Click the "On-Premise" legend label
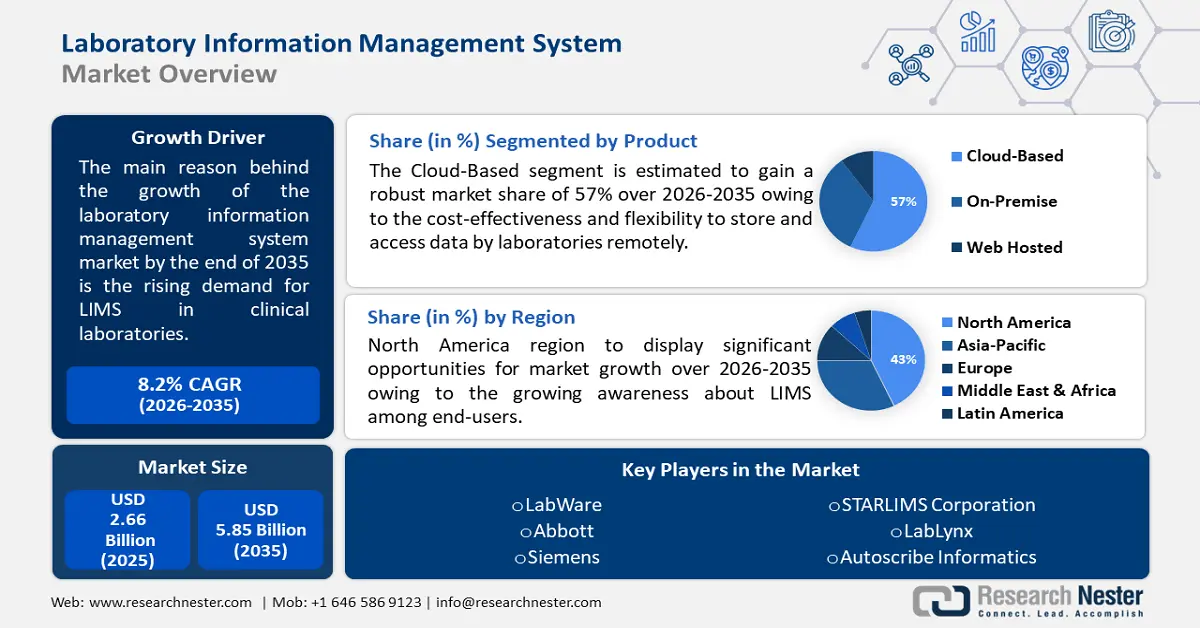Image resolution: width=1200 pixels, height=628 pixels. (1012, 202)
